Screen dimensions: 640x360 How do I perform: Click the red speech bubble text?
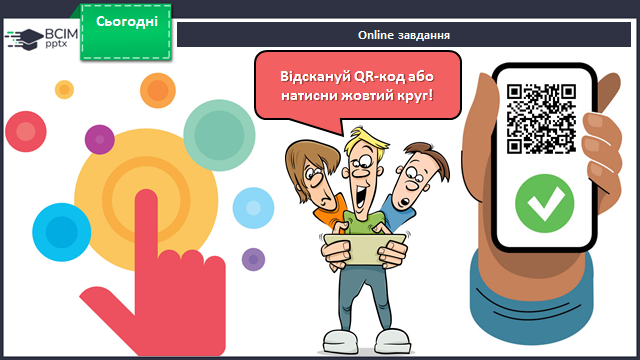coord(357,86)
